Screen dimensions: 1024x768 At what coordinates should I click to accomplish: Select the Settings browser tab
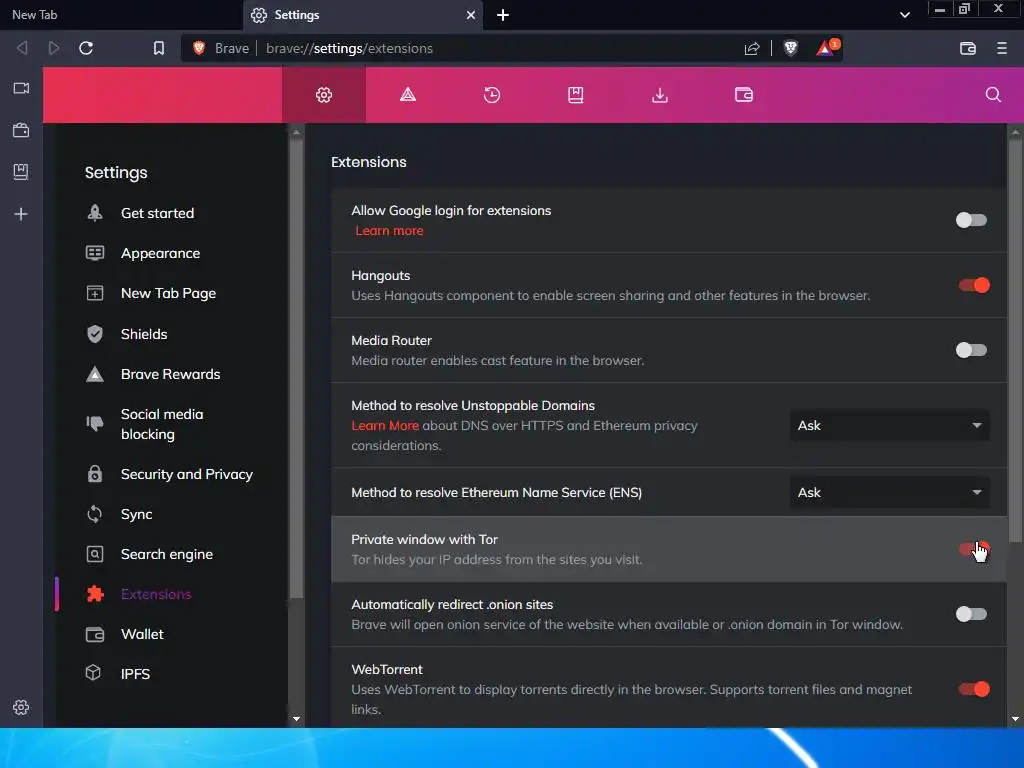[x=362, y=15]
